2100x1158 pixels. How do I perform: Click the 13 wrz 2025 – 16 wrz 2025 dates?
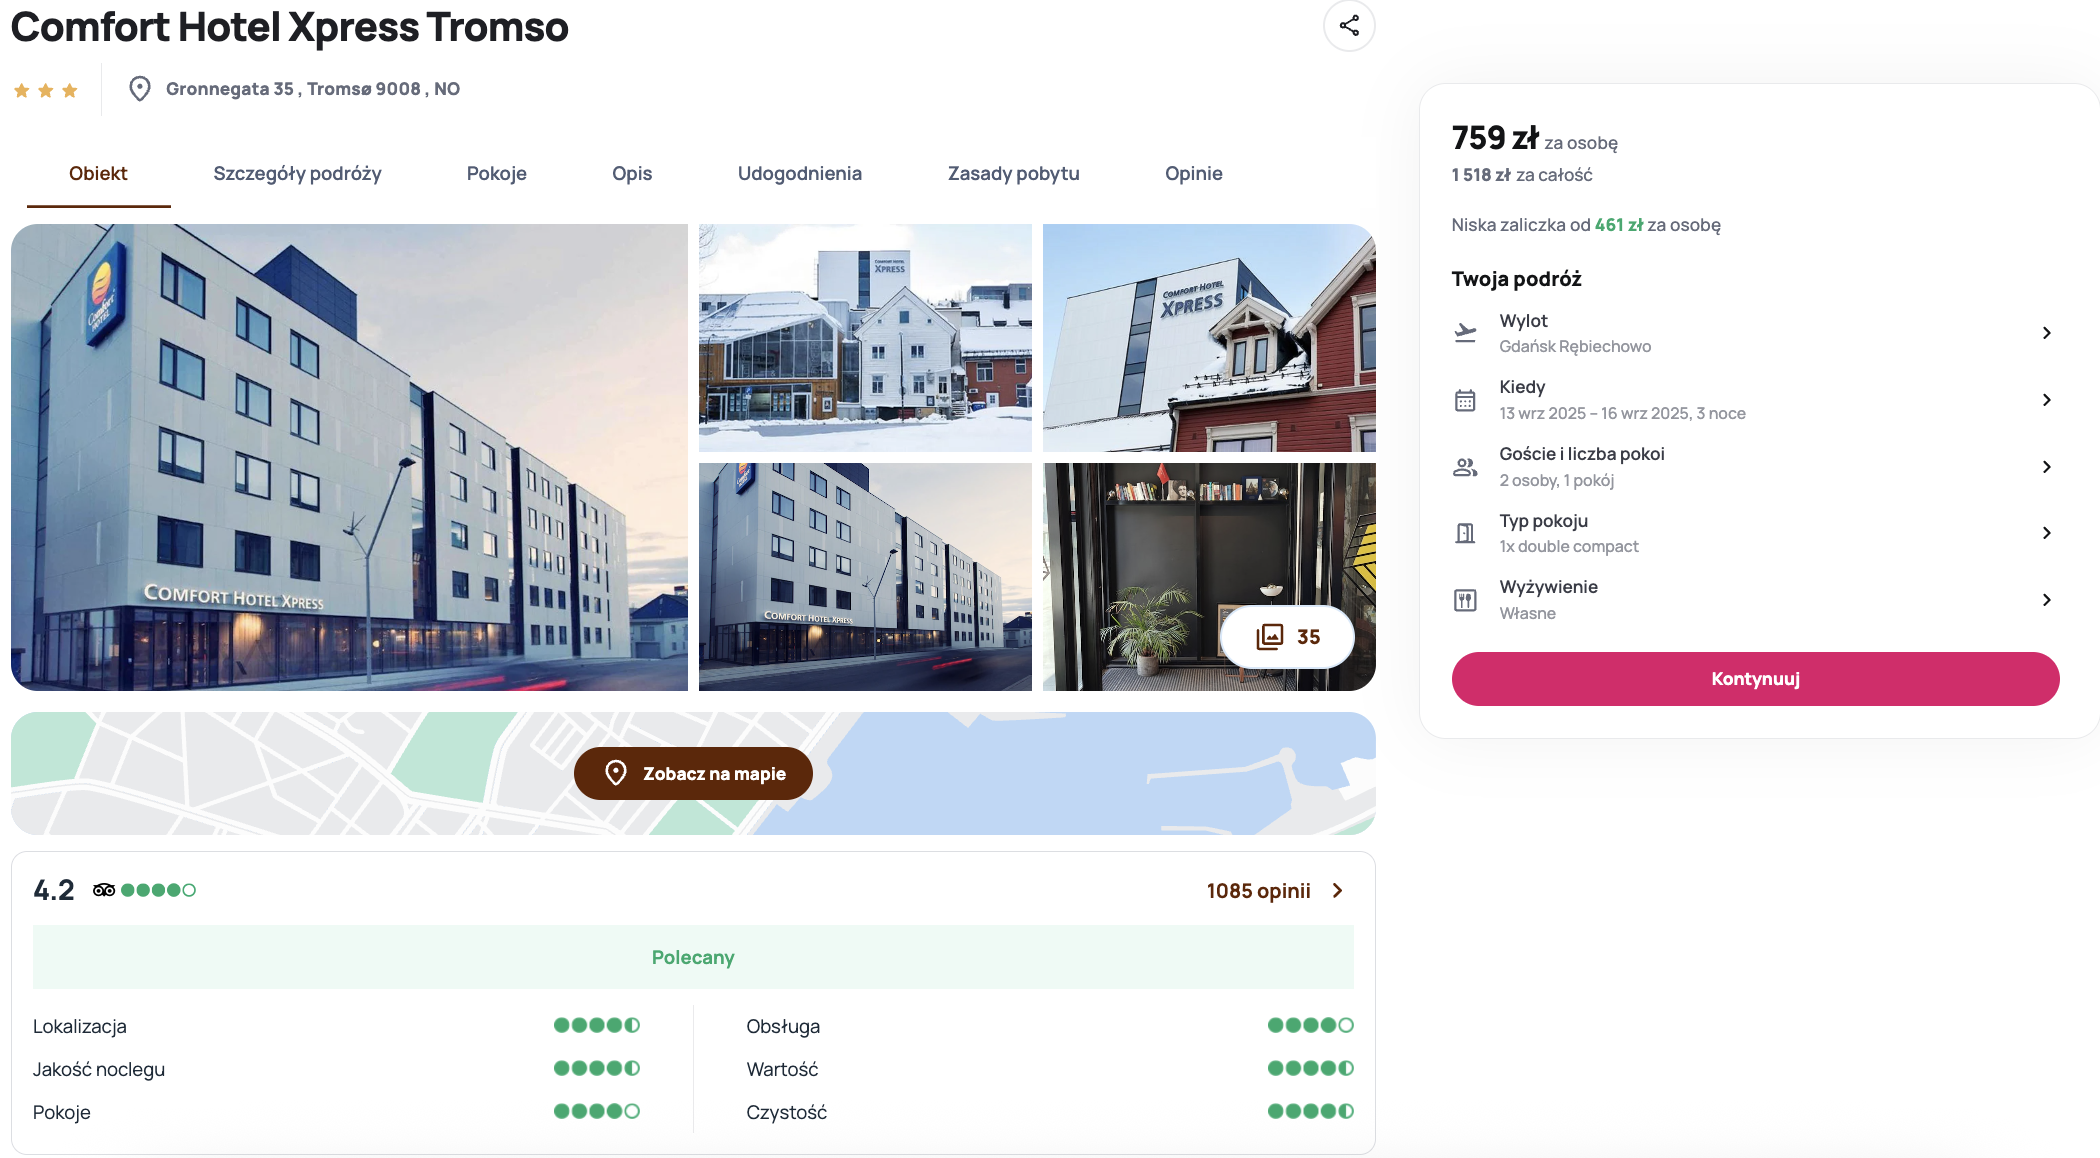pos(1622,414)
